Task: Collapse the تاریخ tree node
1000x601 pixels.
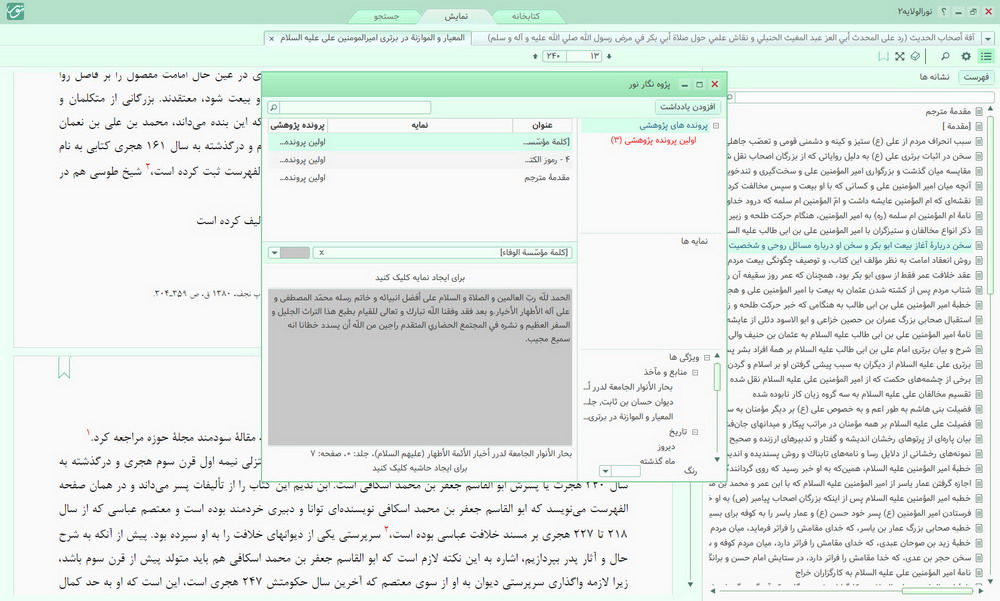Action: tap(695, 432)
